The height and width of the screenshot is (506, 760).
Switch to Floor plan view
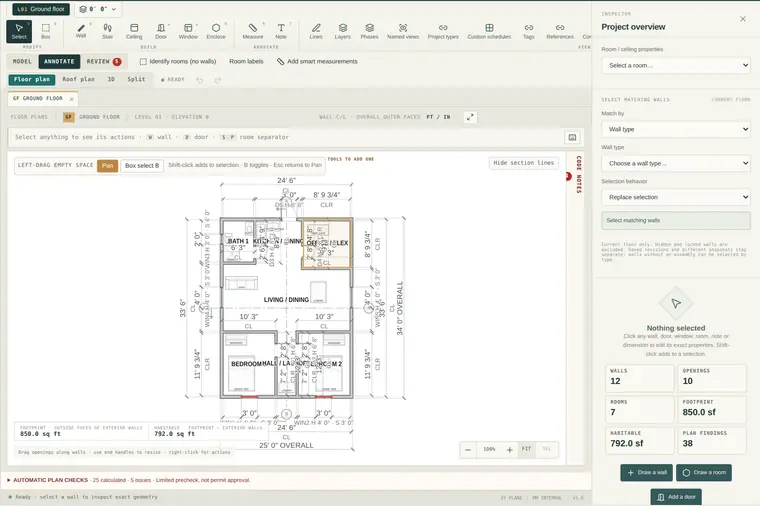(32, 79)
